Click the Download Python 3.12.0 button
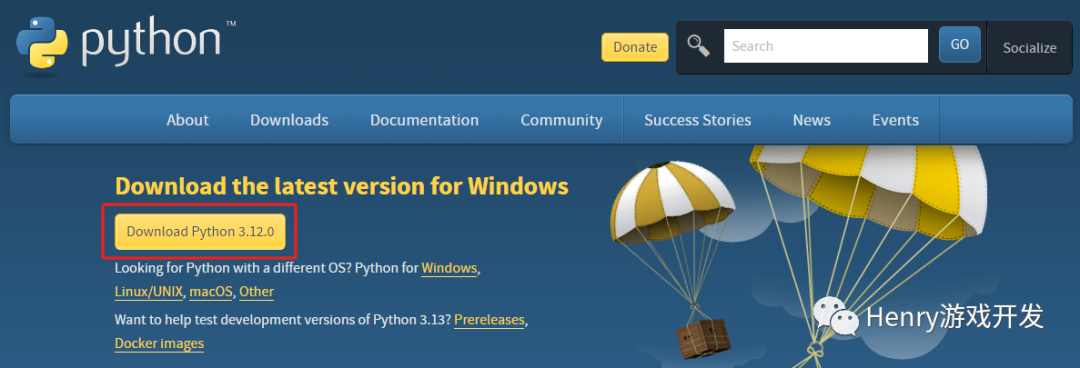 (x=200, y=232)
